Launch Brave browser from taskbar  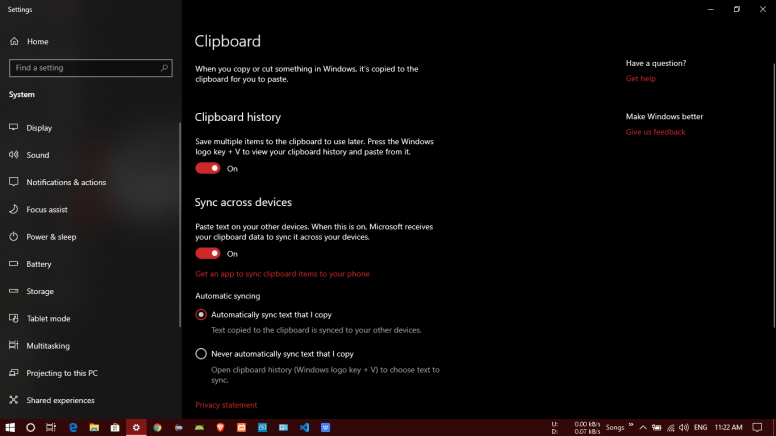220,428
